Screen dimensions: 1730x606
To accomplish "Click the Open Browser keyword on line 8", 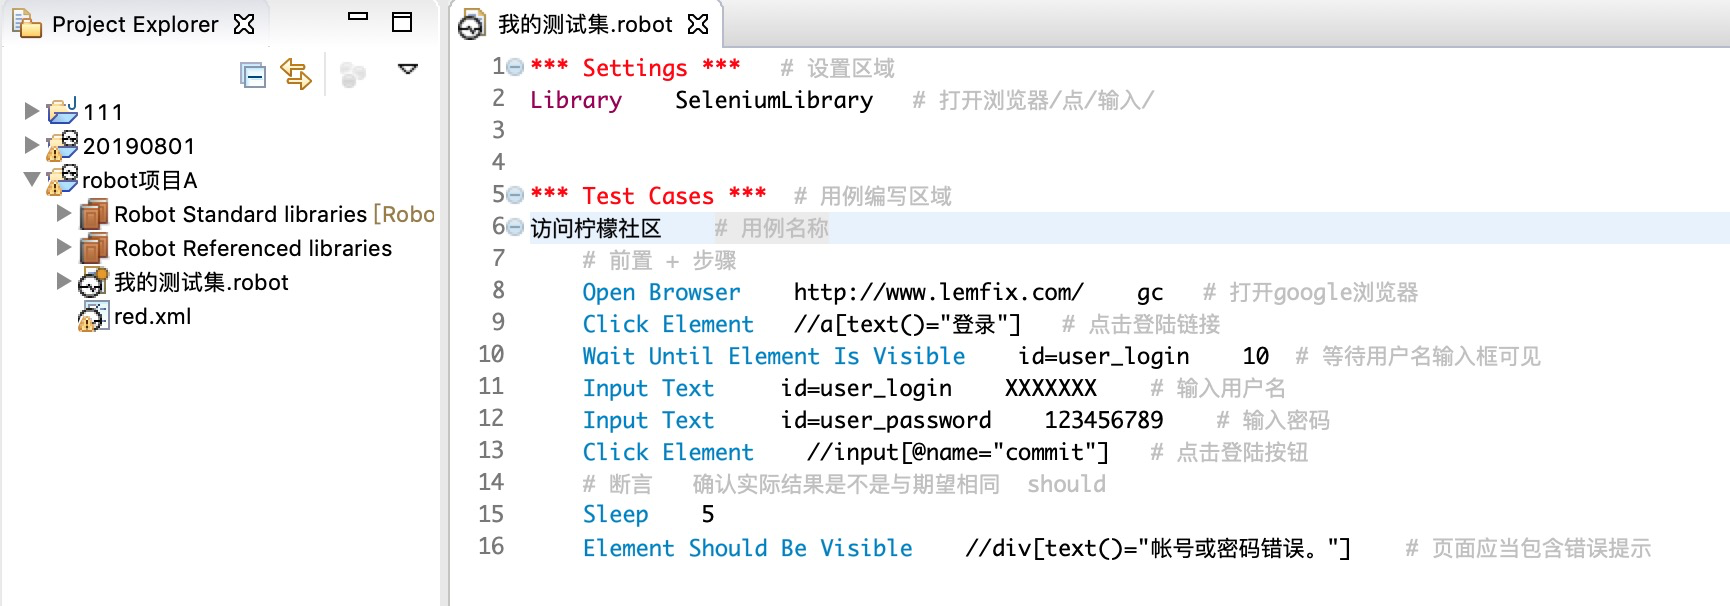I will tap(661, 292).
